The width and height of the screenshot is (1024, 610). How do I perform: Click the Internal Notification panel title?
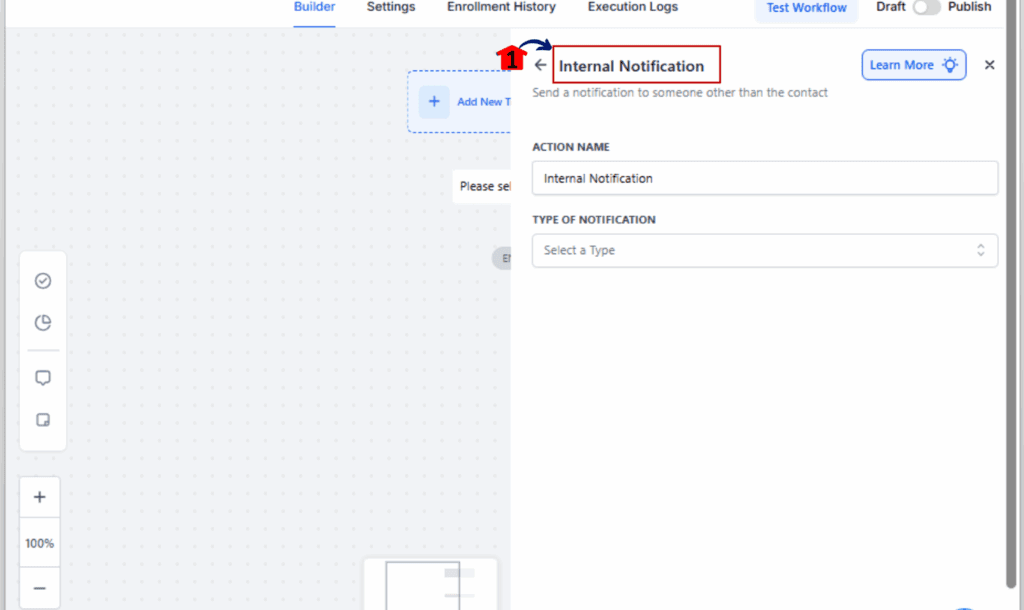(631, 66)
